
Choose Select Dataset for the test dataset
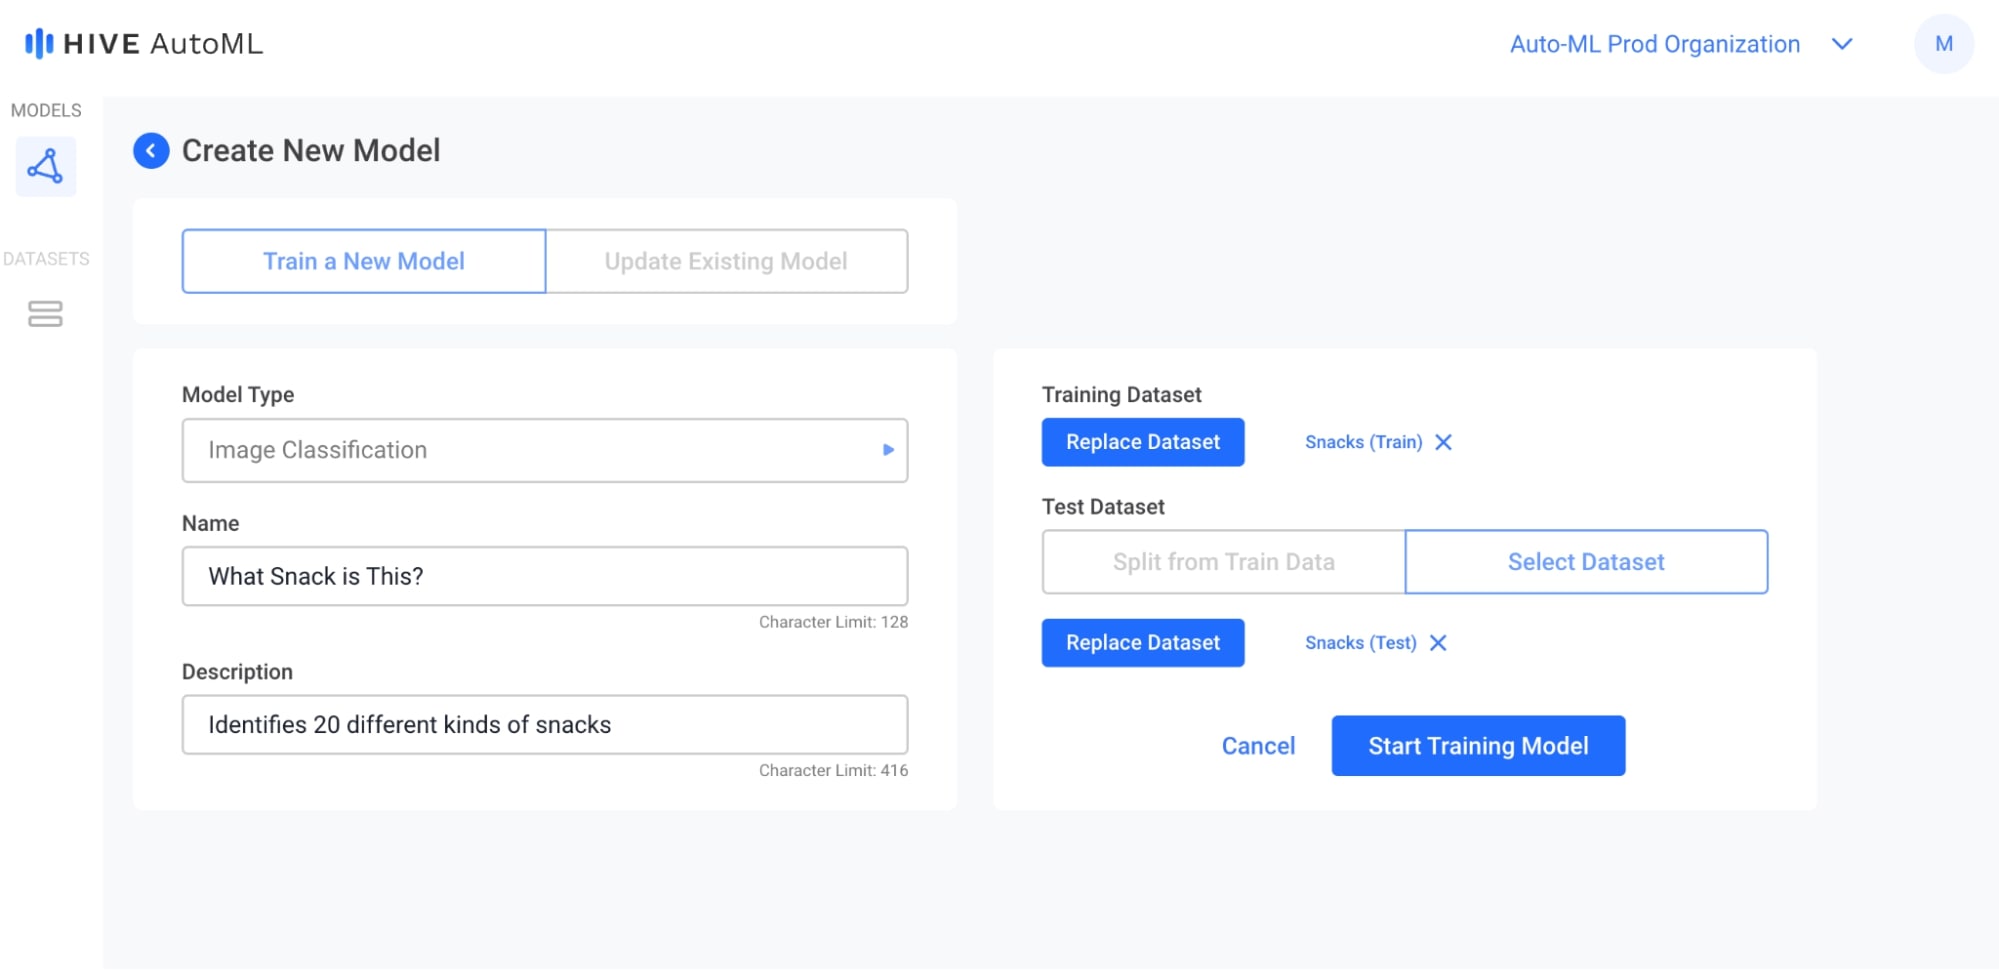pyautogui.click(x=1585, y=561)
